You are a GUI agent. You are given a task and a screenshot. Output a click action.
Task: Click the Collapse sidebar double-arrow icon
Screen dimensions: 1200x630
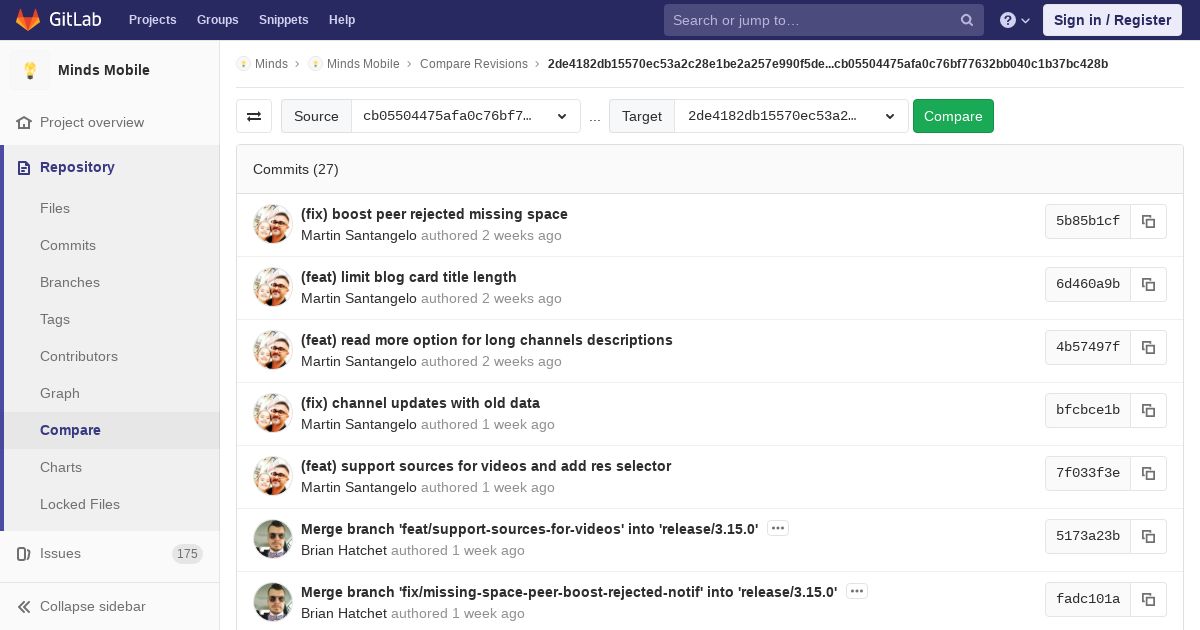[x=24, y=606]
